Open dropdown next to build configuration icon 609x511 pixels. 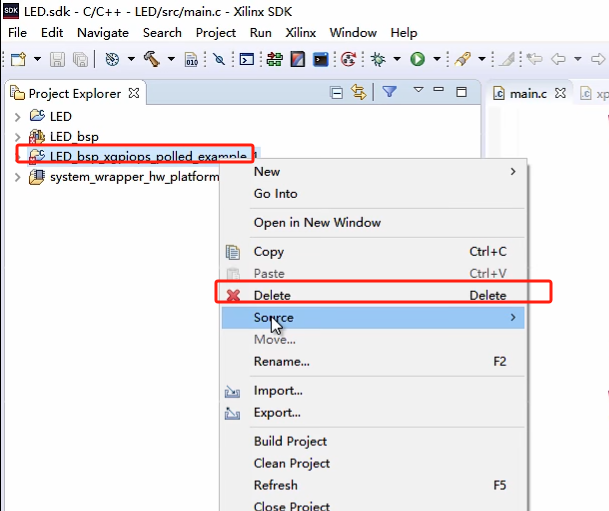[131, 59]
